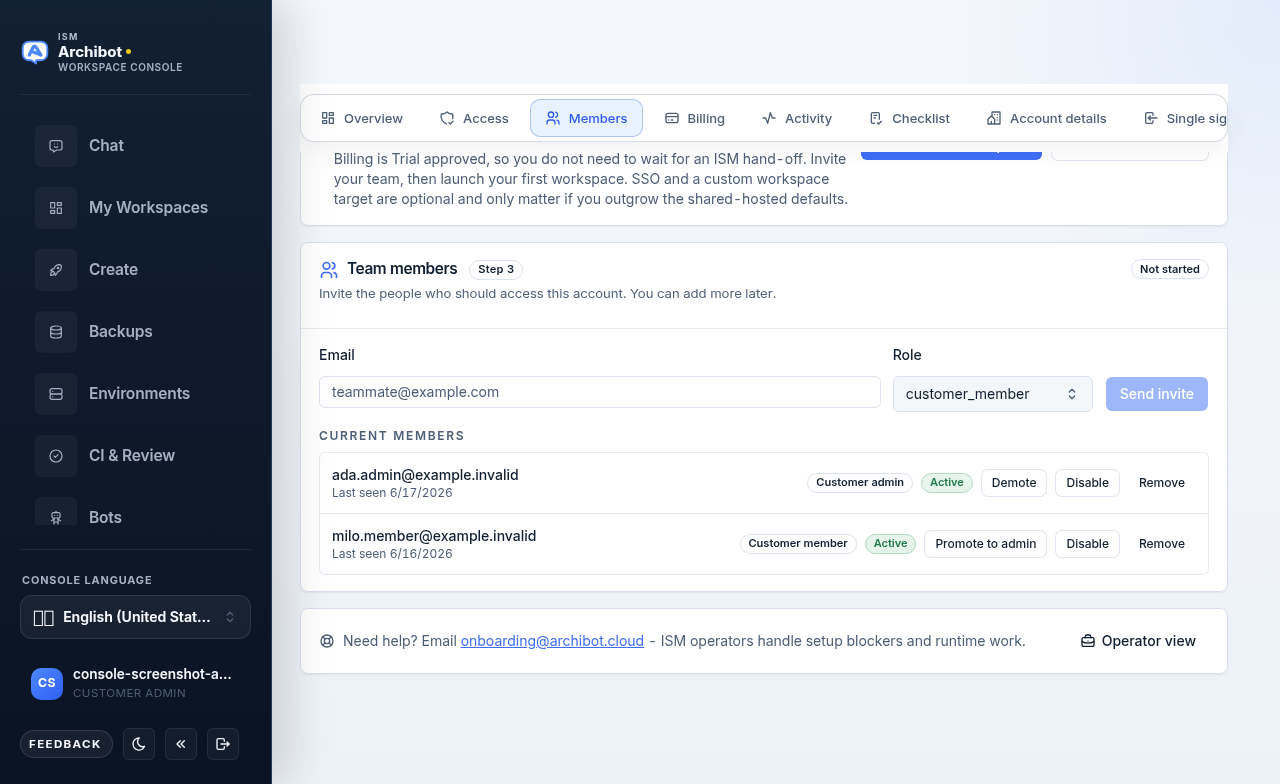Demote ada.admin@example.invalid

pyautogui.click(x=1014, y=483)
